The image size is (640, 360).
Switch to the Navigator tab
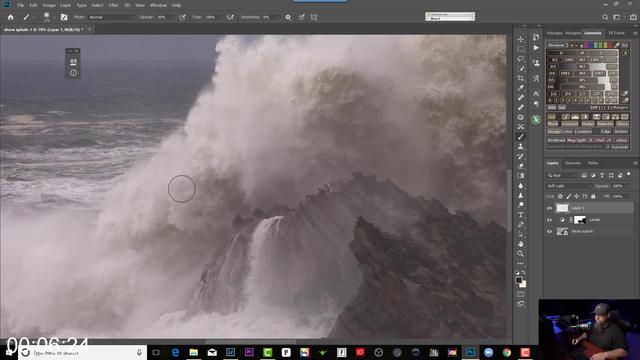pos(573,33)
